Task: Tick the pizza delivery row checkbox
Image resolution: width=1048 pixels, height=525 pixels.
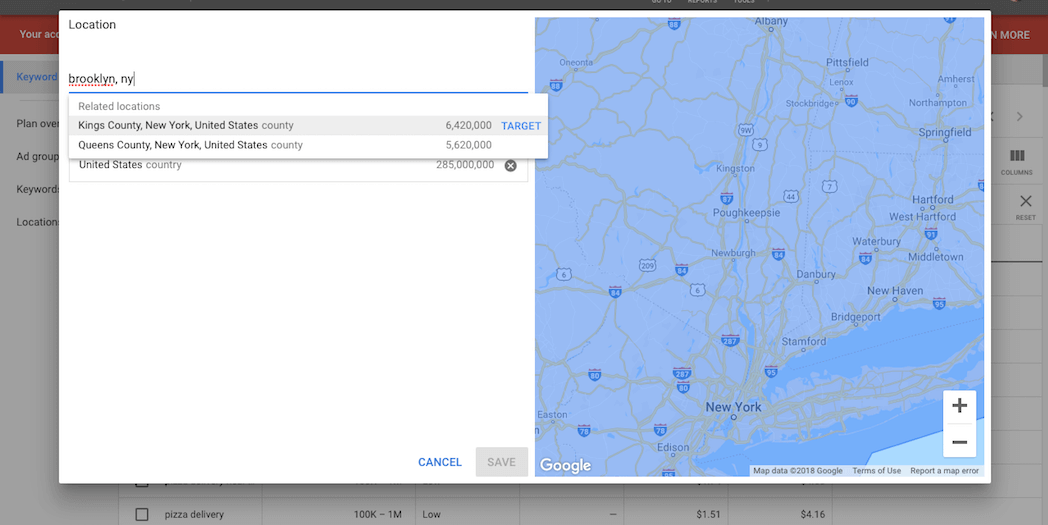Action: [x=142, y=514]
